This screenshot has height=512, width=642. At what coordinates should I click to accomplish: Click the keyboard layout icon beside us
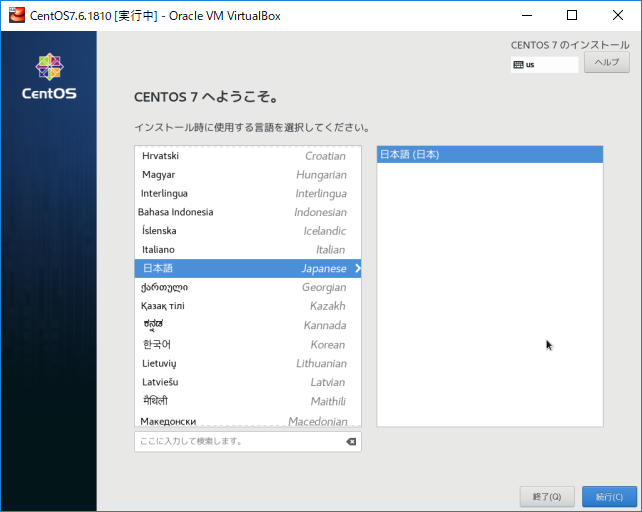[x=518, y=65]
